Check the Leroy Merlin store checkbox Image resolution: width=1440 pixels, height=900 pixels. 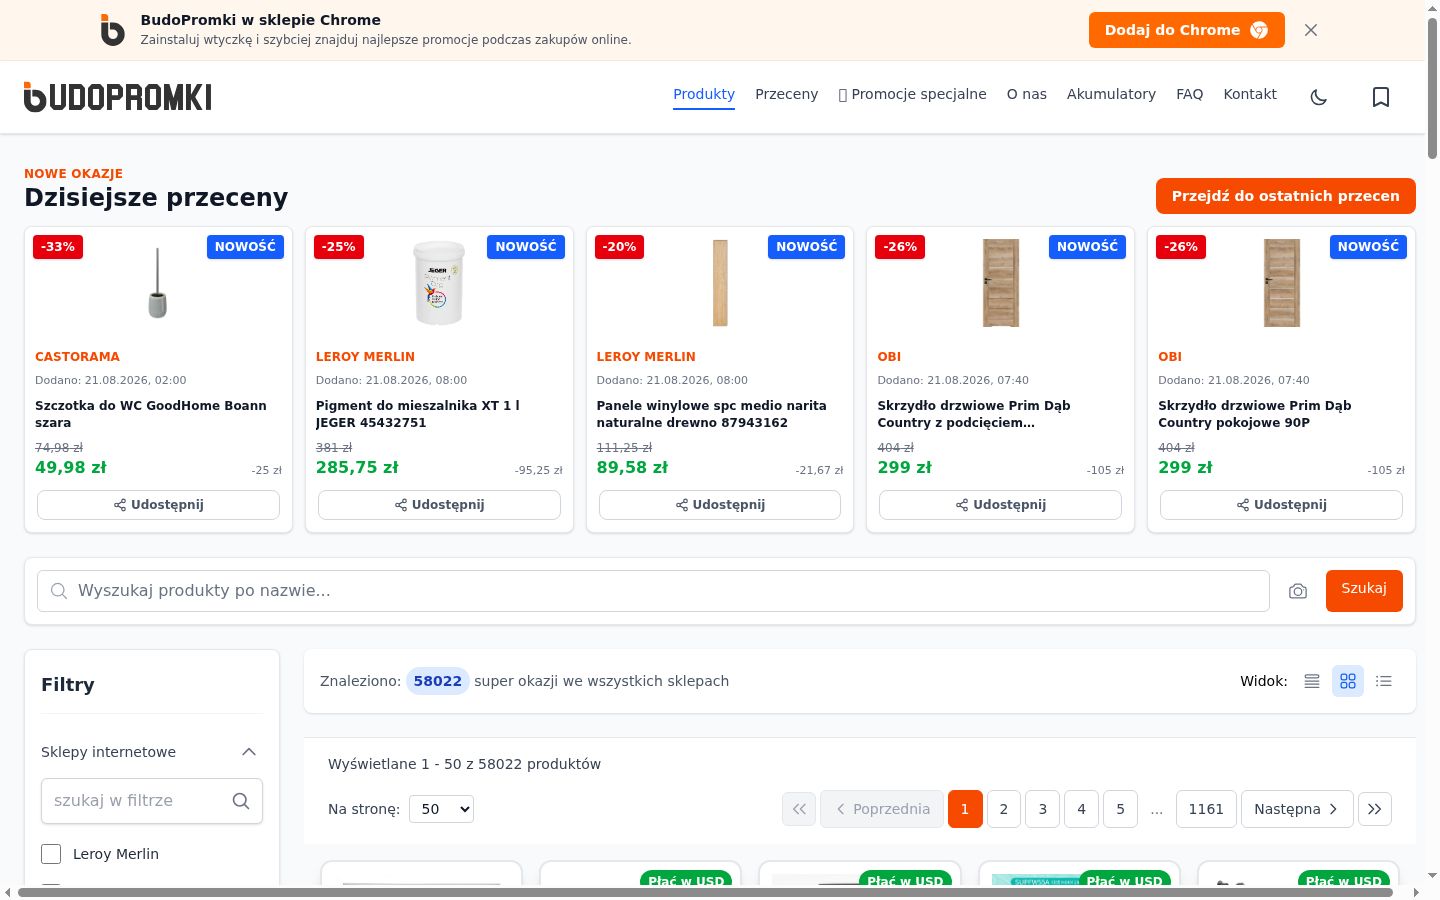point(51,854)
